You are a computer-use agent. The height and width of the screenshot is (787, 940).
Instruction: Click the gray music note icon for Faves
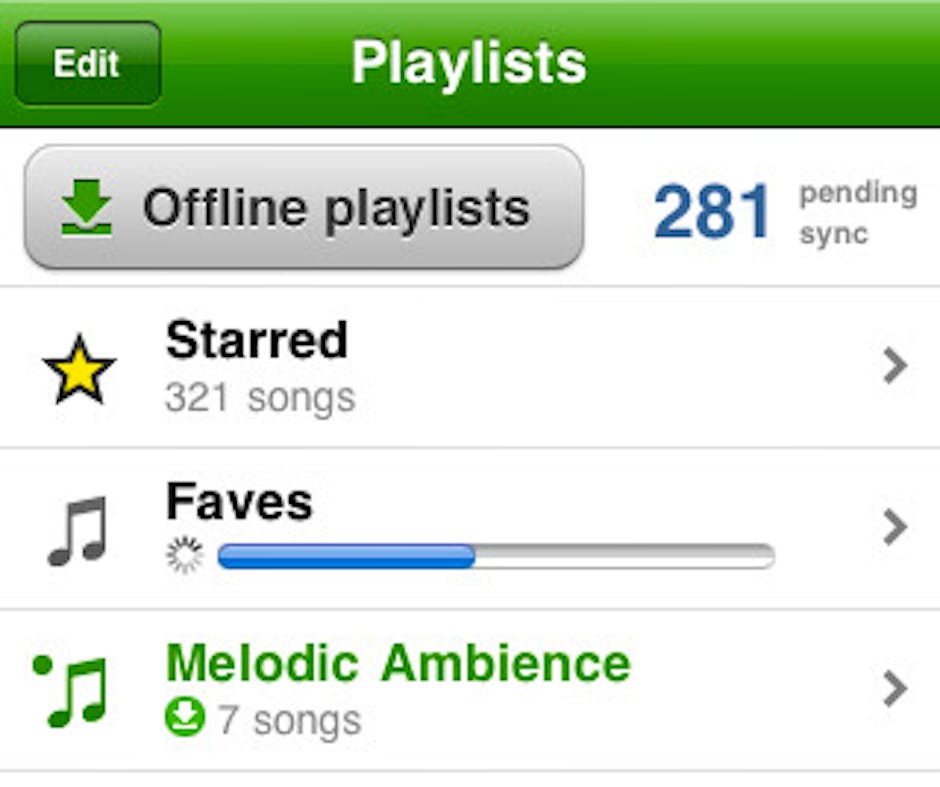[x=77, y=530]
